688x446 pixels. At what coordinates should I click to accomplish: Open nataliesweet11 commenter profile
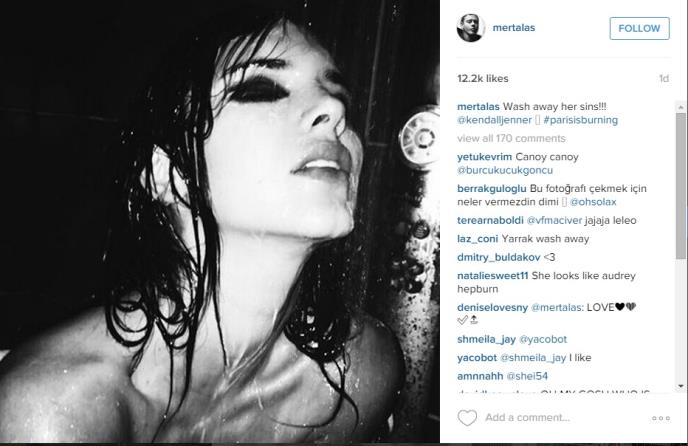click(493, 276)
